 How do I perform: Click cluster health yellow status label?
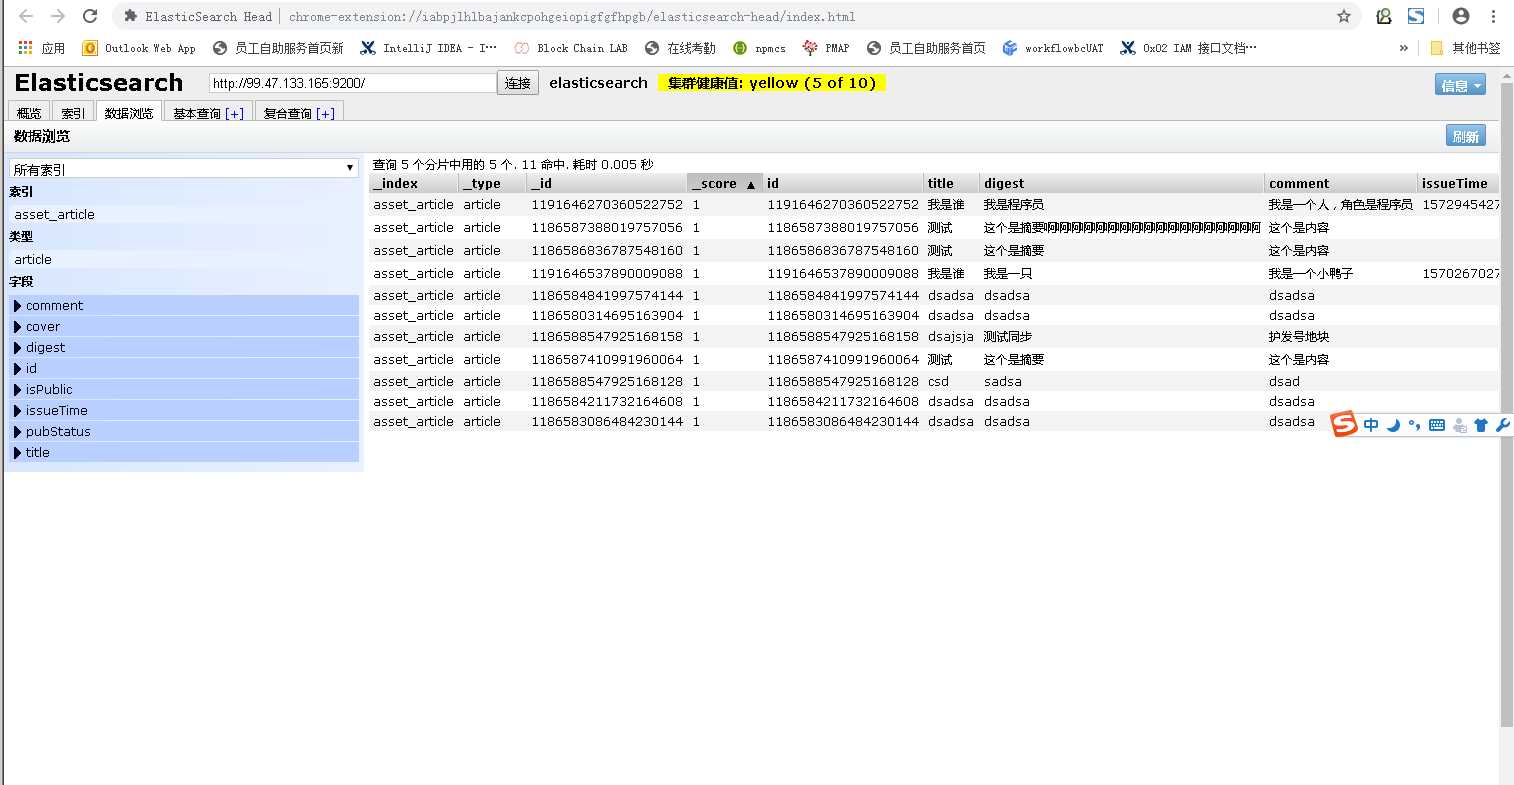click(772, 83)
